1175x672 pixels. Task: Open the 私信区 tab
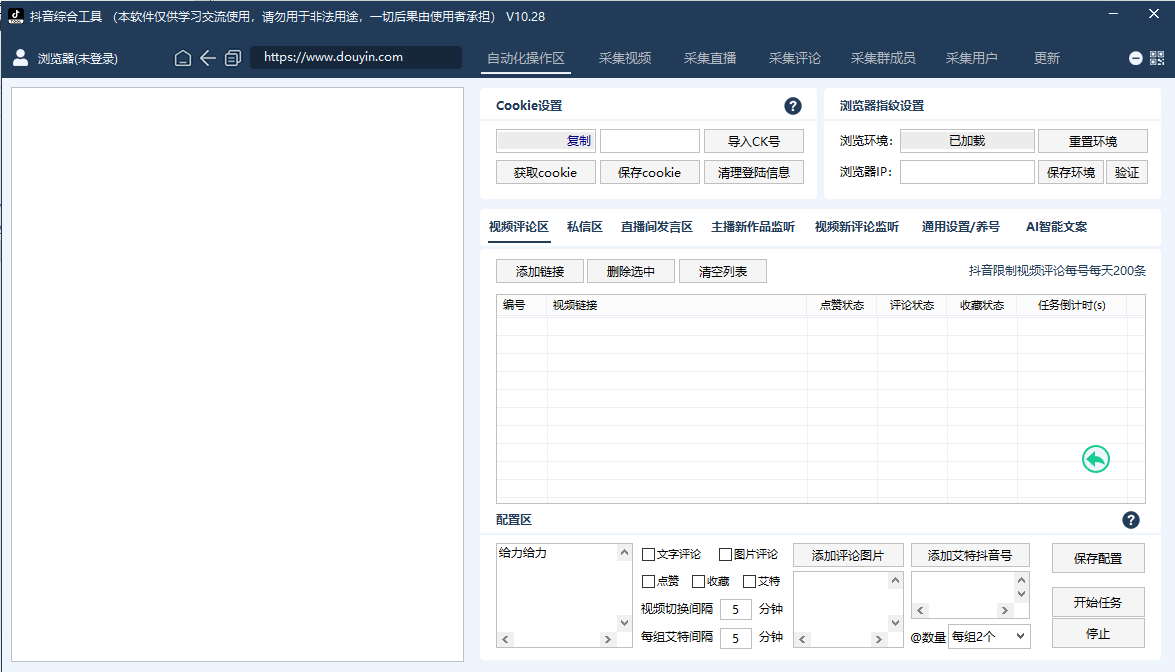point(584,227)
